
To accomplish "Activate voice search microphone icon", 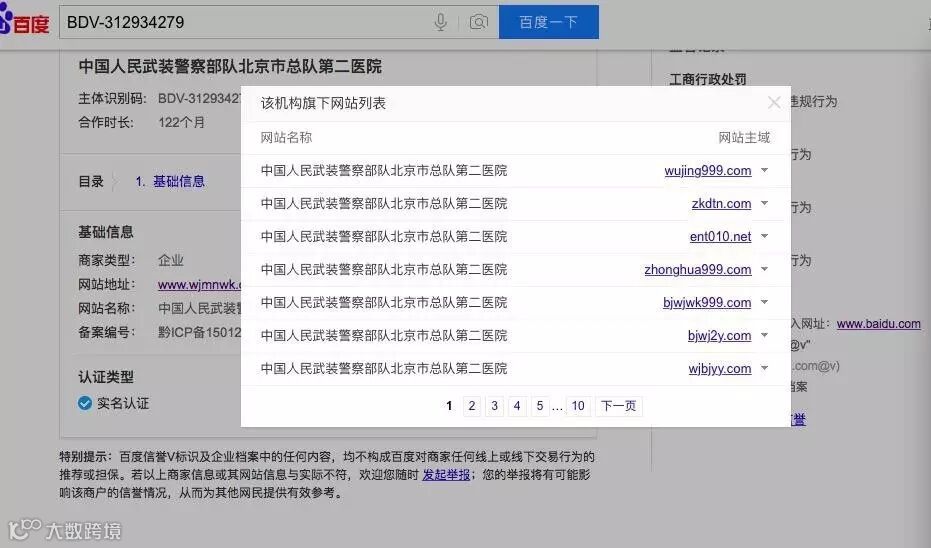I will [x=441, y=23].
